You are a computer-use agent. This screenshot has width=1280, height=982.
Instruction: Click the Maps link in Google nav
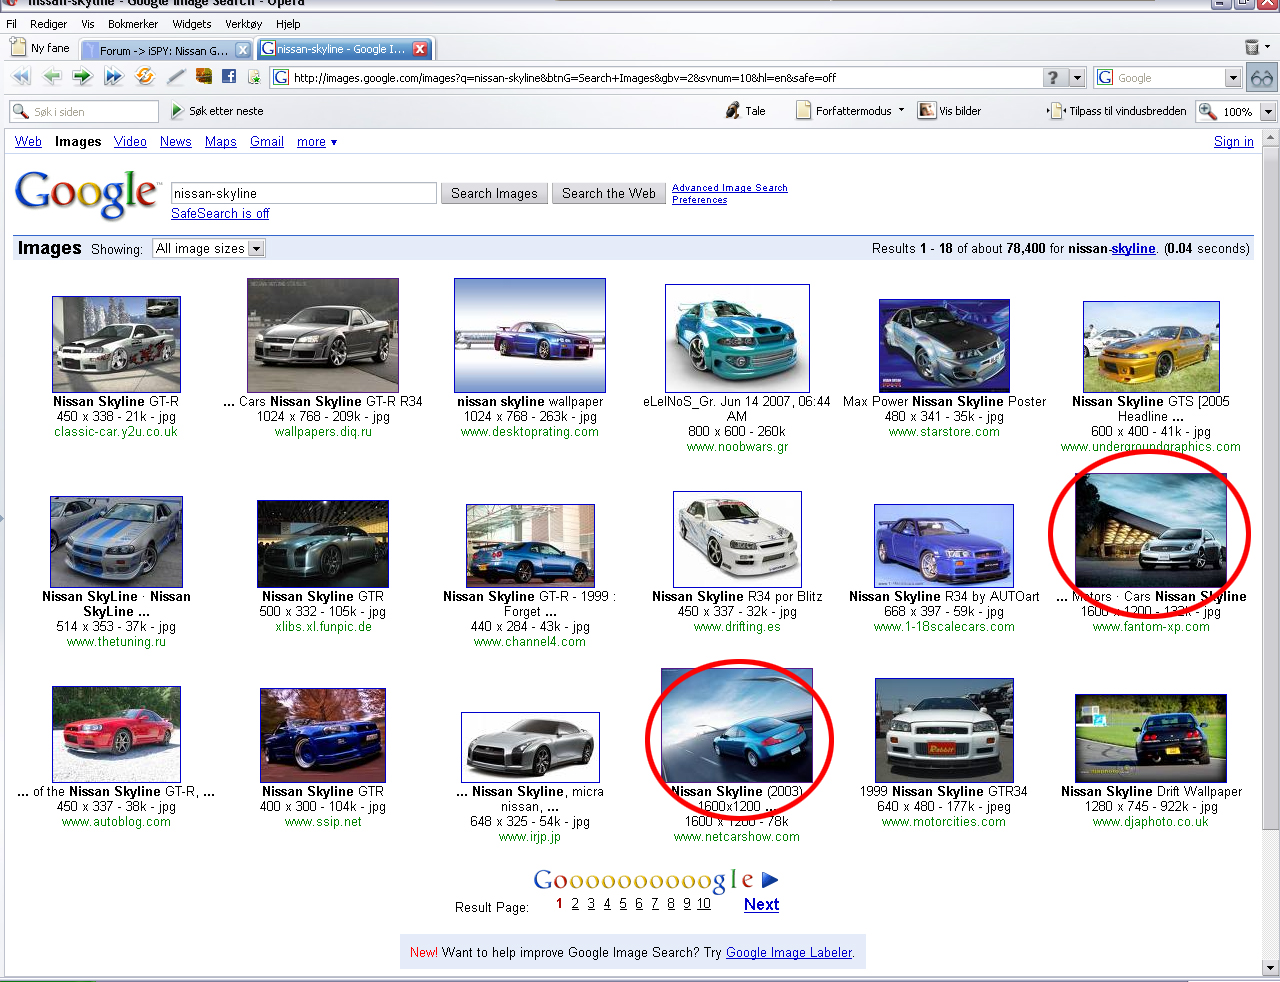221,142
